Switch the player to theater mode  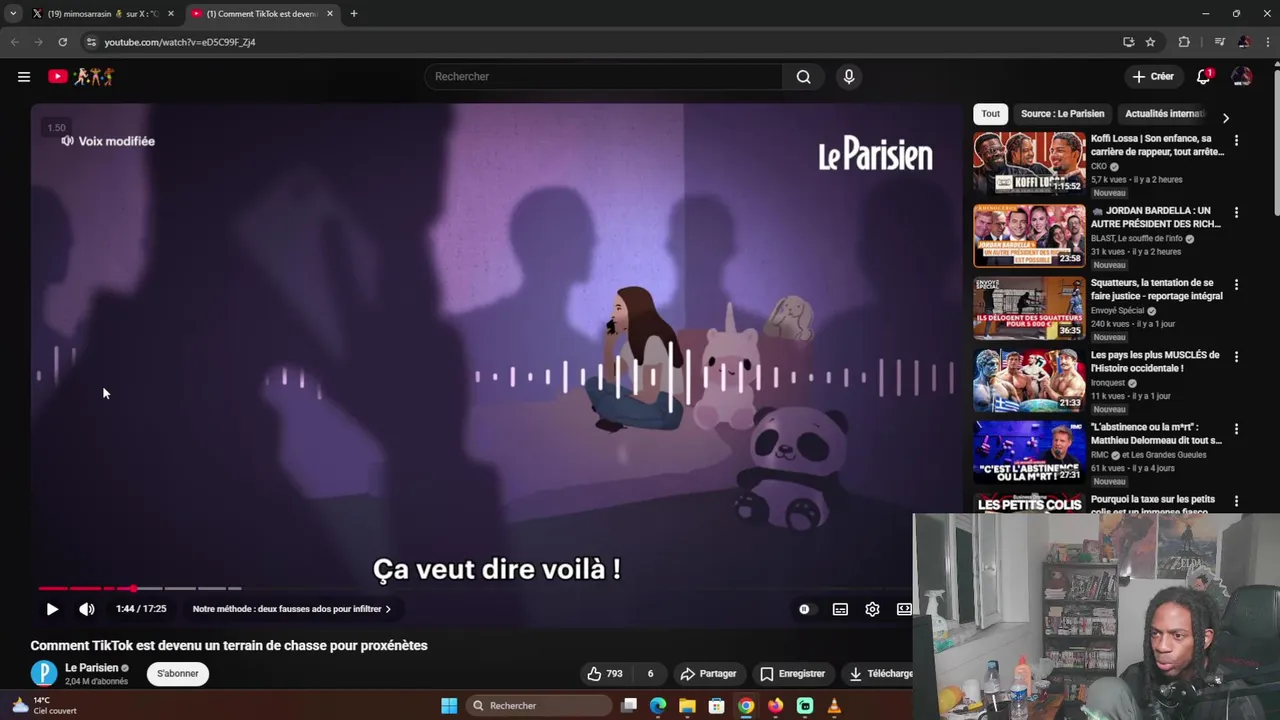point(904,609)
